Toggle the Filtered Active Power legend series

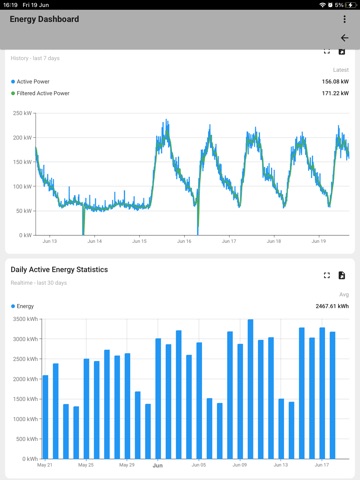click(x=40, y=93)
